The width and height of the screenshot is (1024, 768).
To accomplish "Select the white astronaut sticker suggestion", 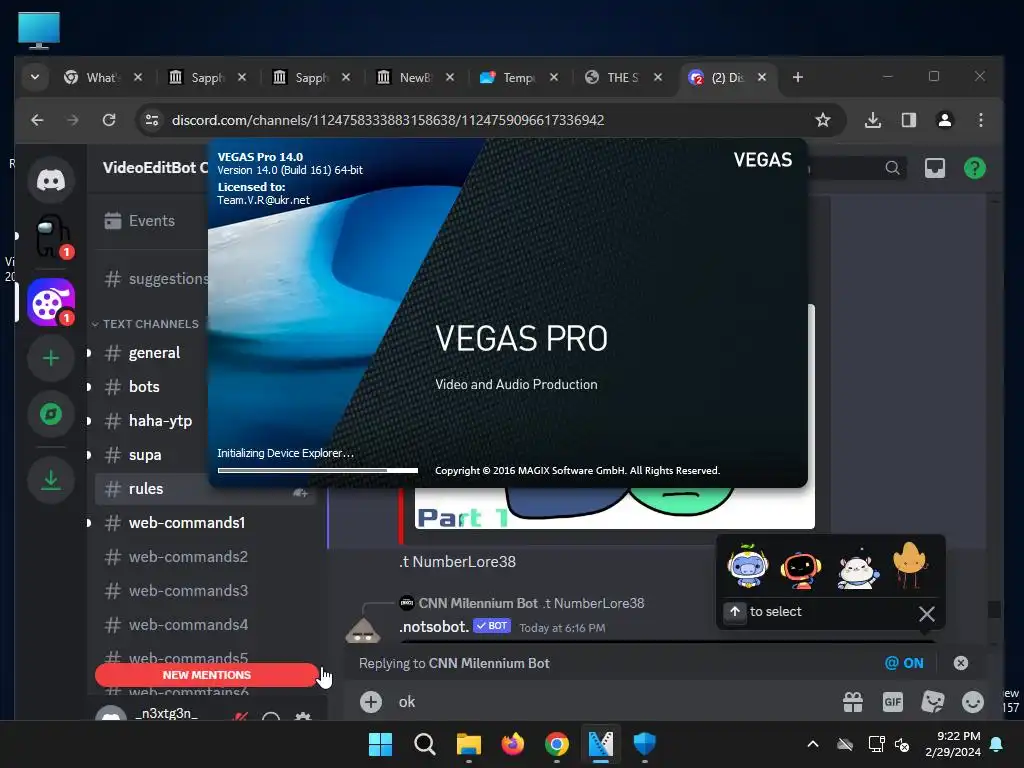I will pyautogui.click(x=857, y=568).
